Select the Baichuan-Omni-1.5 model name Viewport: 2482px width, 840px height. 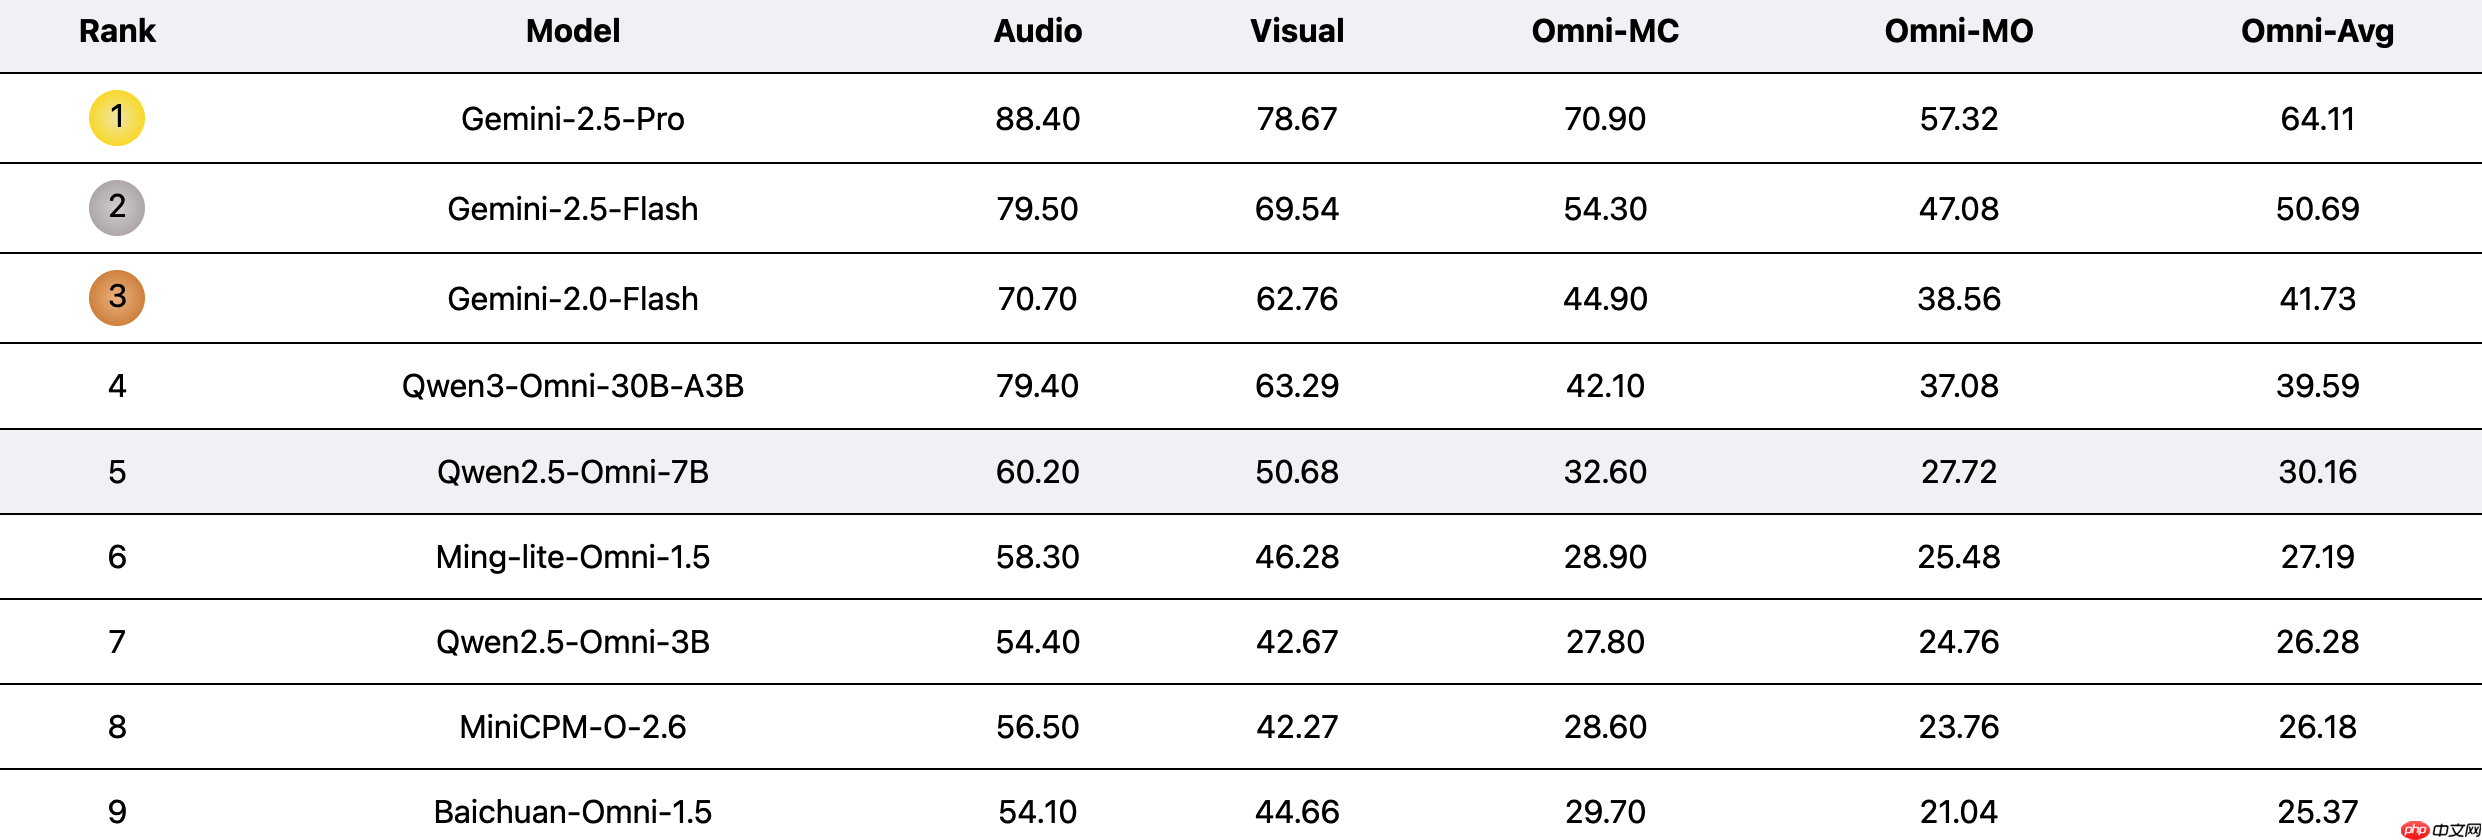[x=573, y=812]
